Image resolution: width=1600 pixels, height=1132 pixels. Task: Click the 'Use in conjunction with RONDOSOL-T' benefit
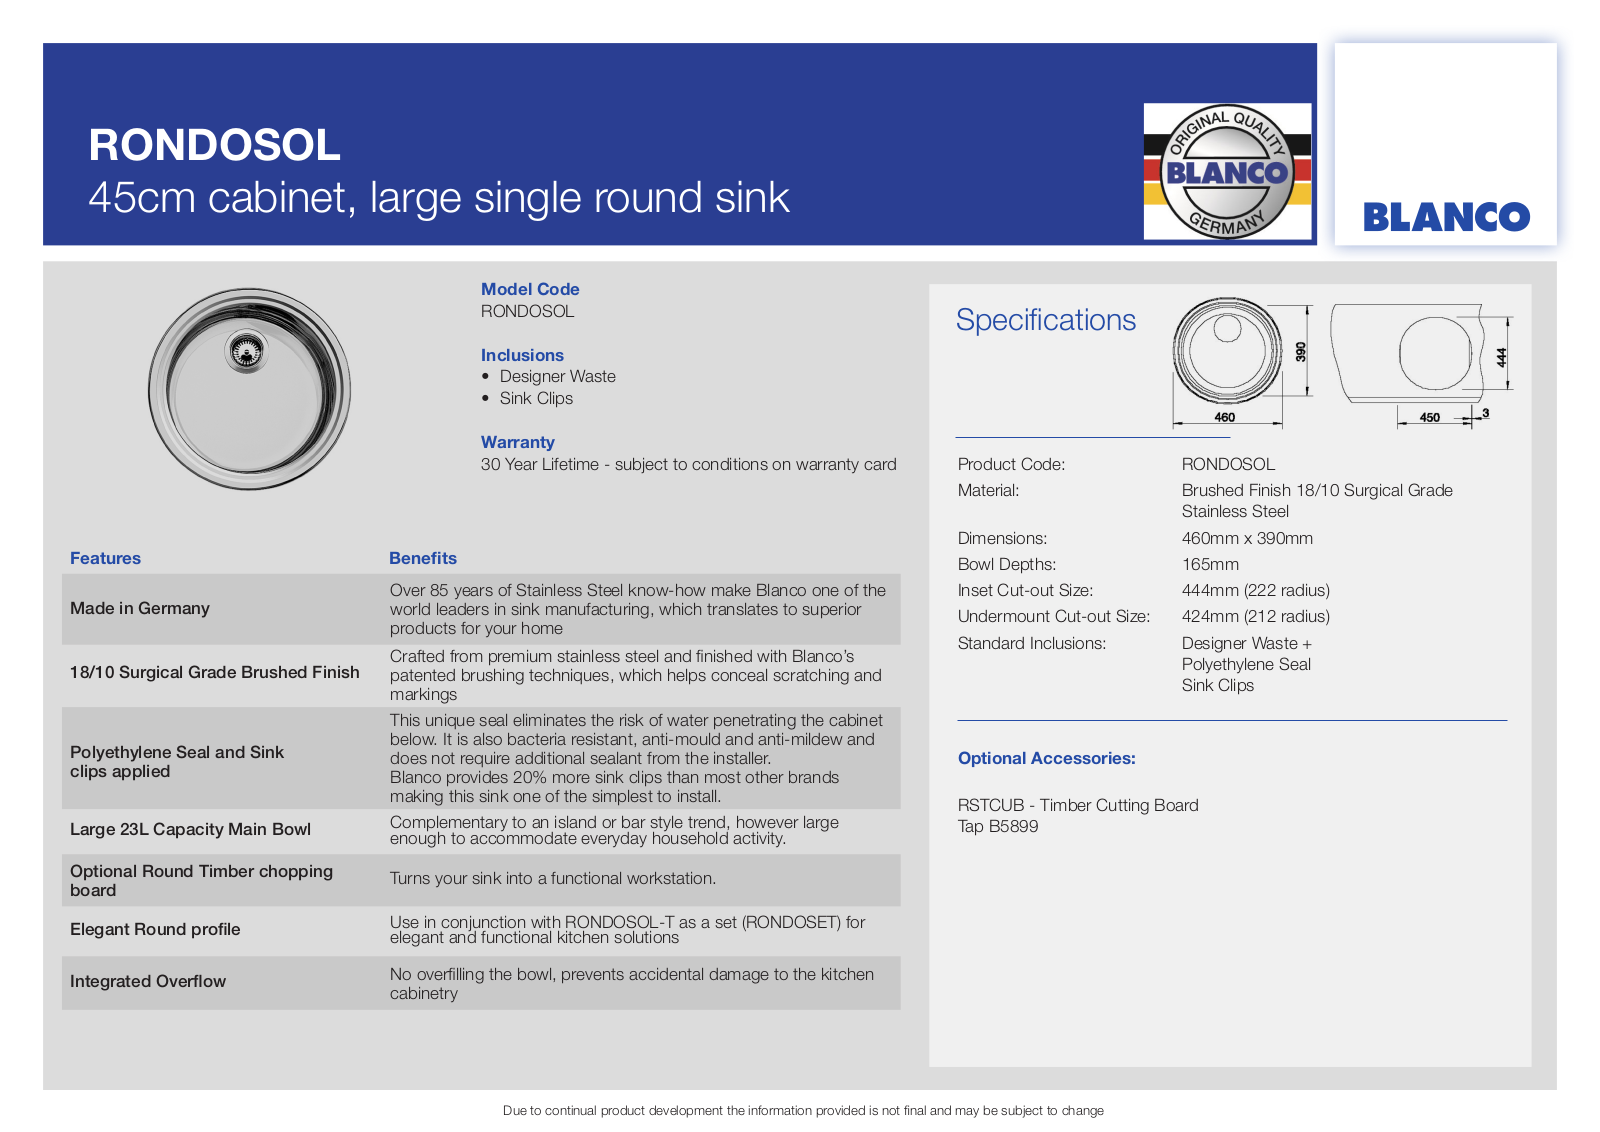click(x=628, y=929)
